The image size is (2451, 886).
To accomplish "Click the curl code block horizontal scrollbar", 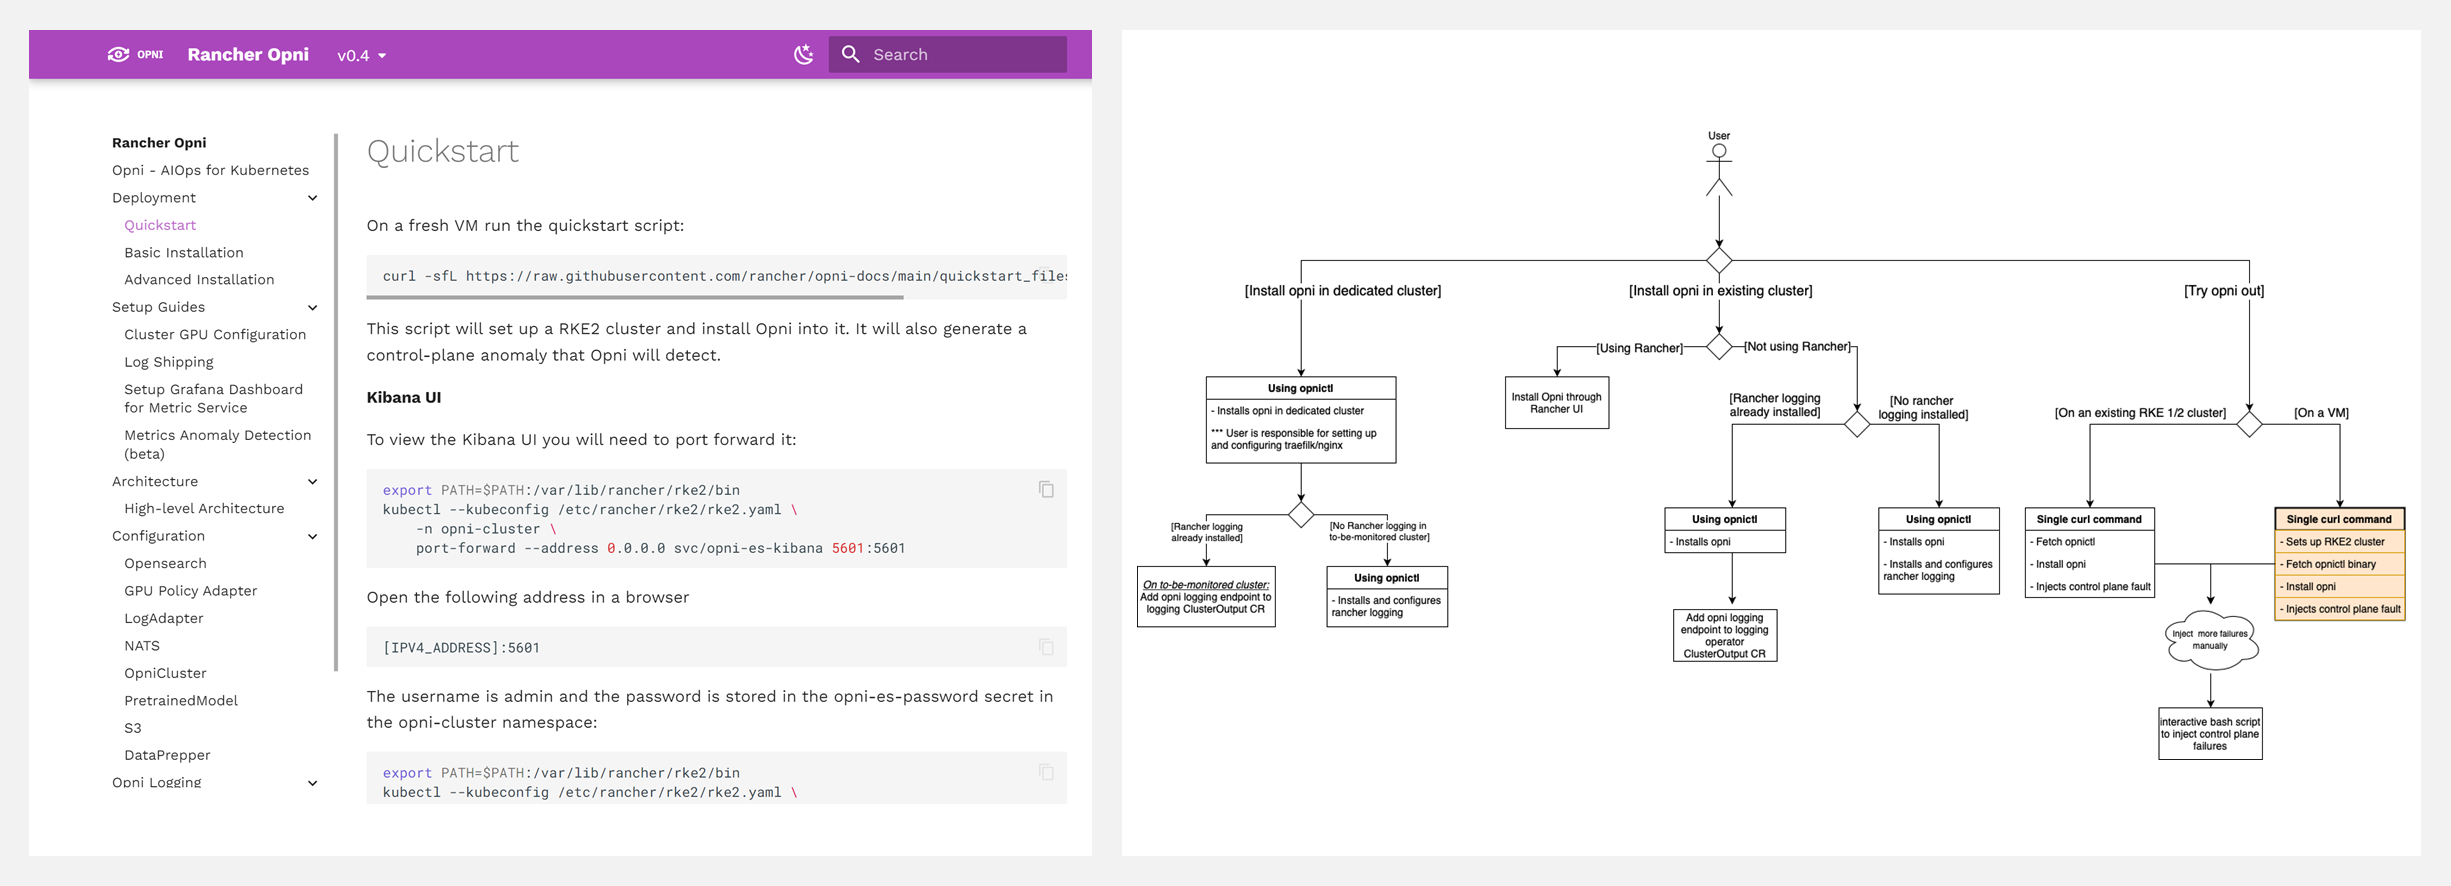I will pos(635,297).
